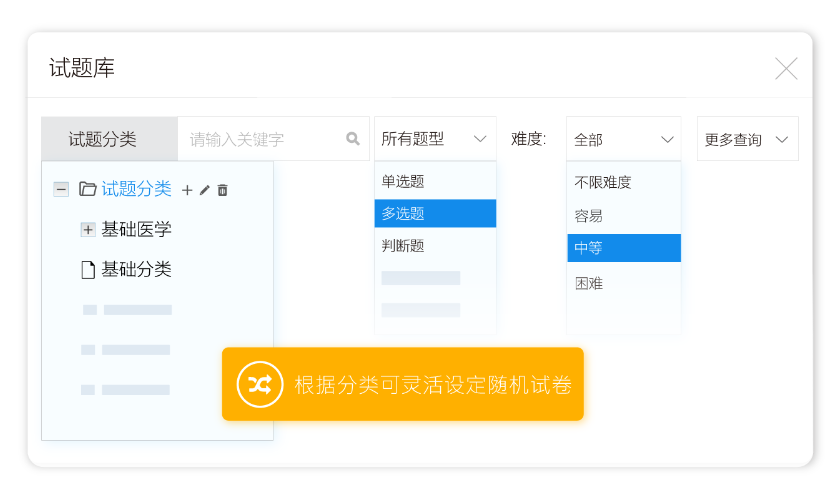Image resolution: width=830 pixels, height=484 pixels.
Task: Click the open folder icon of 试题分类
Action: pyautogui.click(x=87, y=189)
